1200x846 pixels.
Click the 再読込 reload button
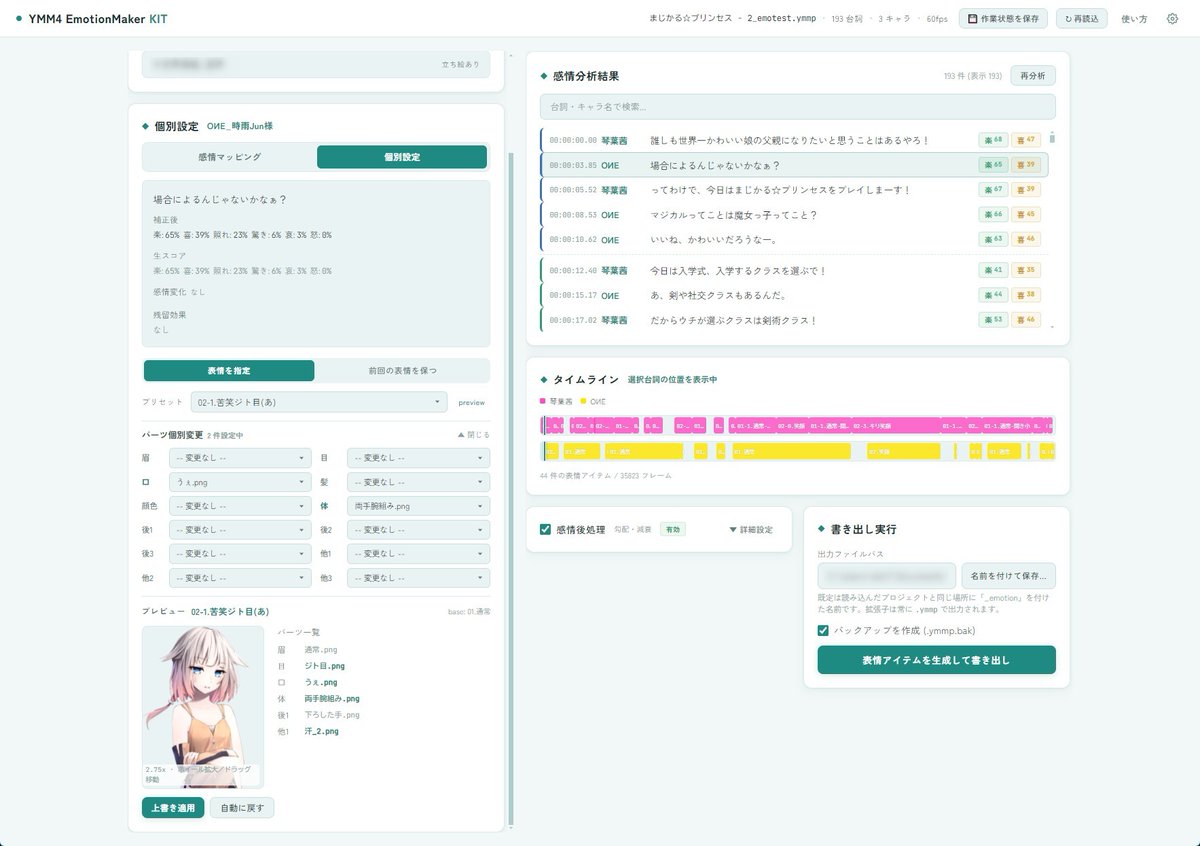[x=1081, y=18]
